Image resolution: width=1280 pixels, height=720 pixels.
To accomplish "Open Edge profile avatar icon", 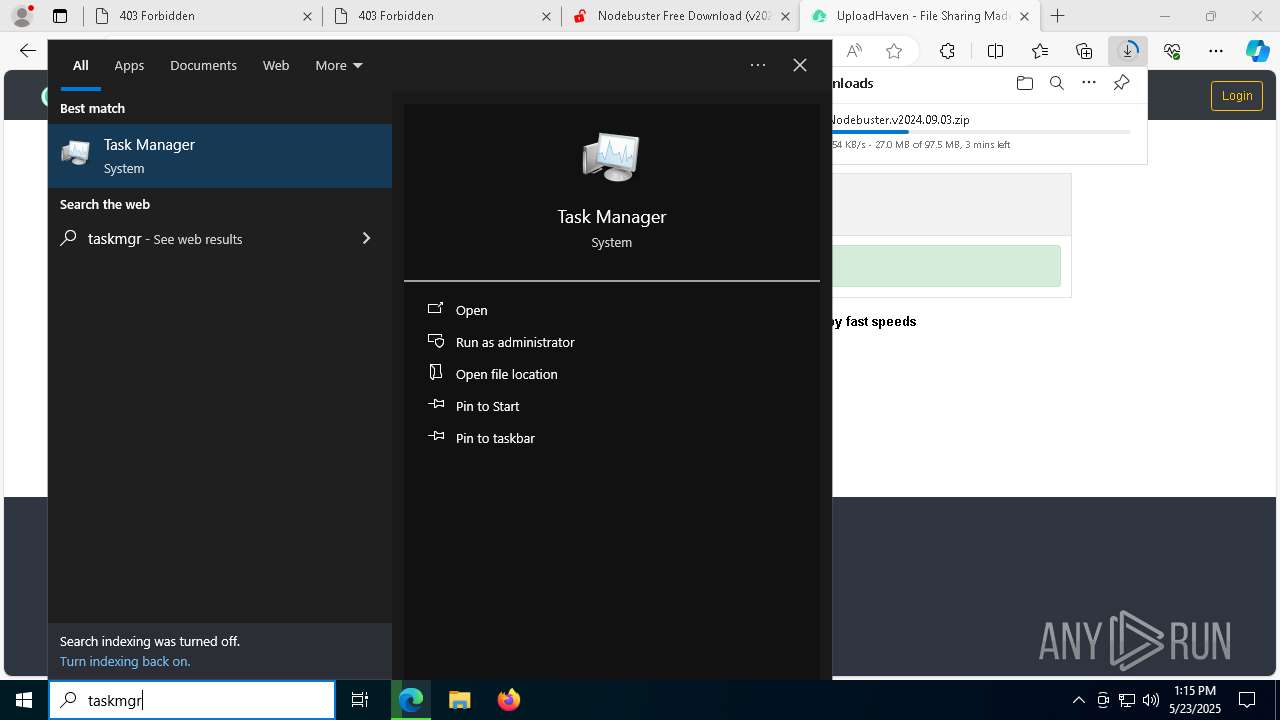I will tap(22, 16).
